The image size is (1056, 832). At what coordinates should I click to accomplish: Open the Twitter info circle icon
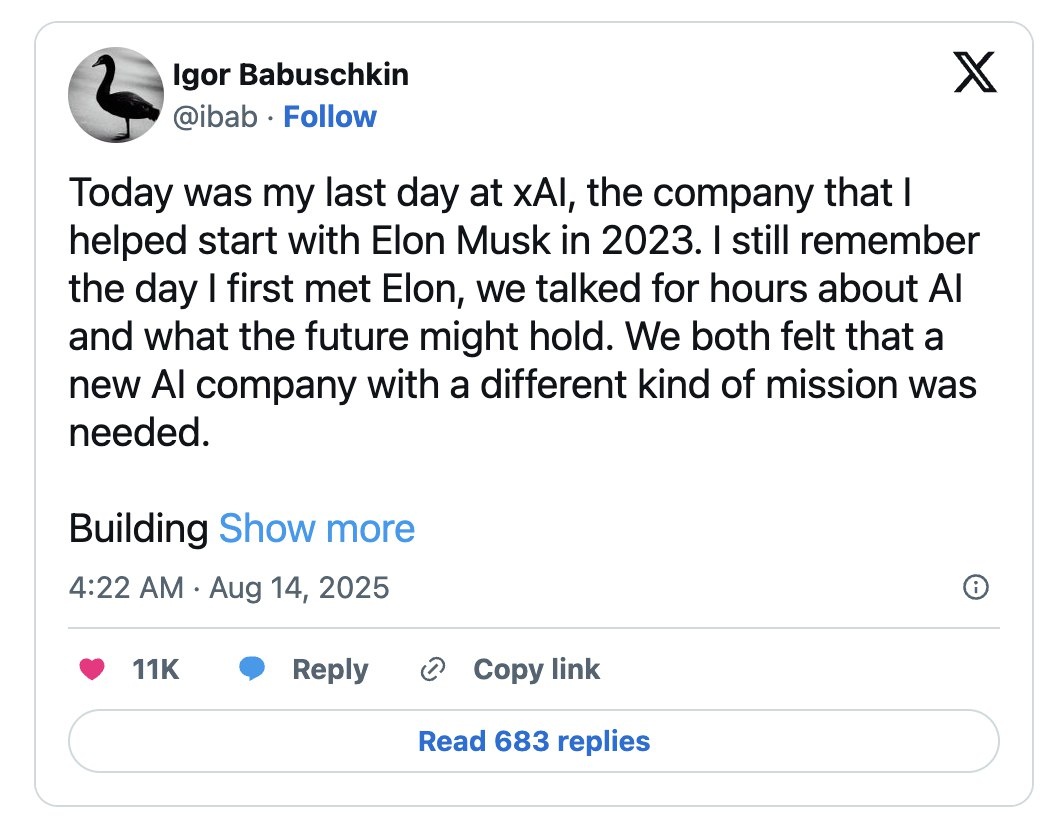975,588
